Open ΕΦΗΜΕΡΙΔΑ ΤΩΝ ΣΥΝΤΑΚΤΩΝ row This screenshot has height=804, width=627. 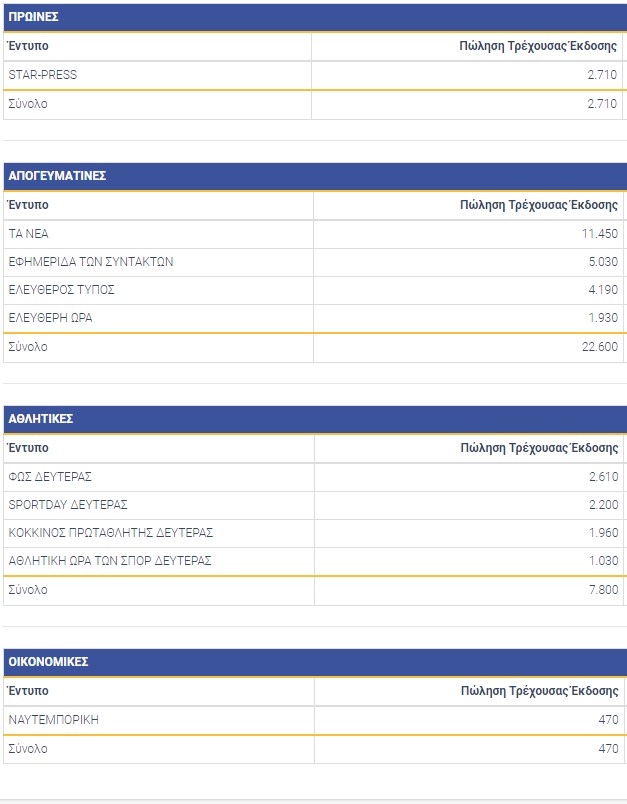tap(91, 262)
